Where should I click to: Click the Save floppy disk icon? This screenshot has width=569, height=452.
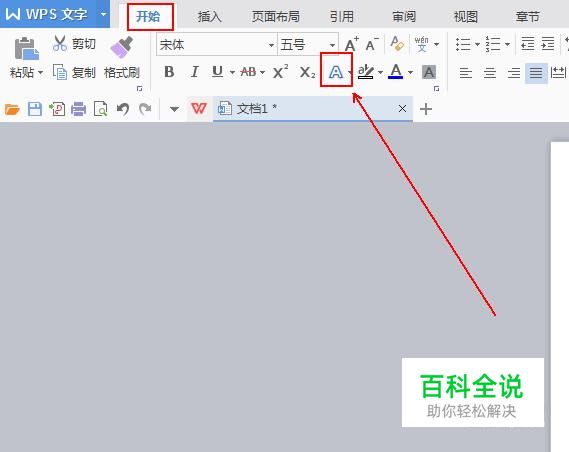35,109
